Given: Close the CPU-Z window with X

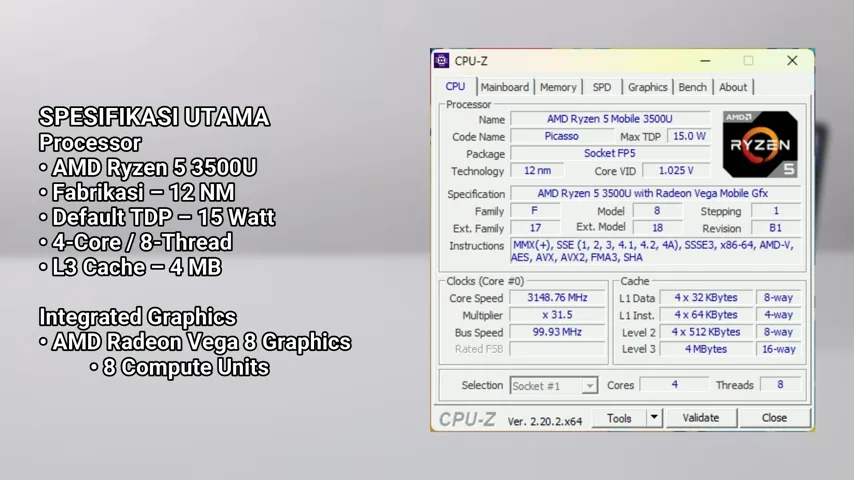Looking at the screenshot, I should click(x=792, y=60).
